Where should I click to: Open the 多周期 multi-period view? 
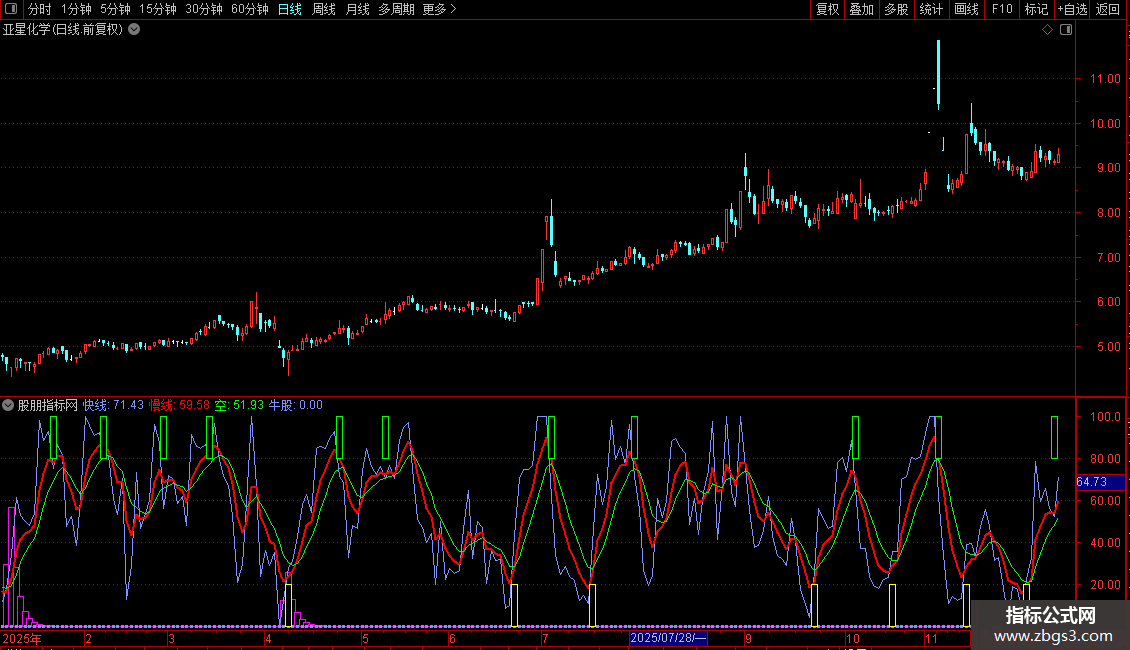coord(397,9)
